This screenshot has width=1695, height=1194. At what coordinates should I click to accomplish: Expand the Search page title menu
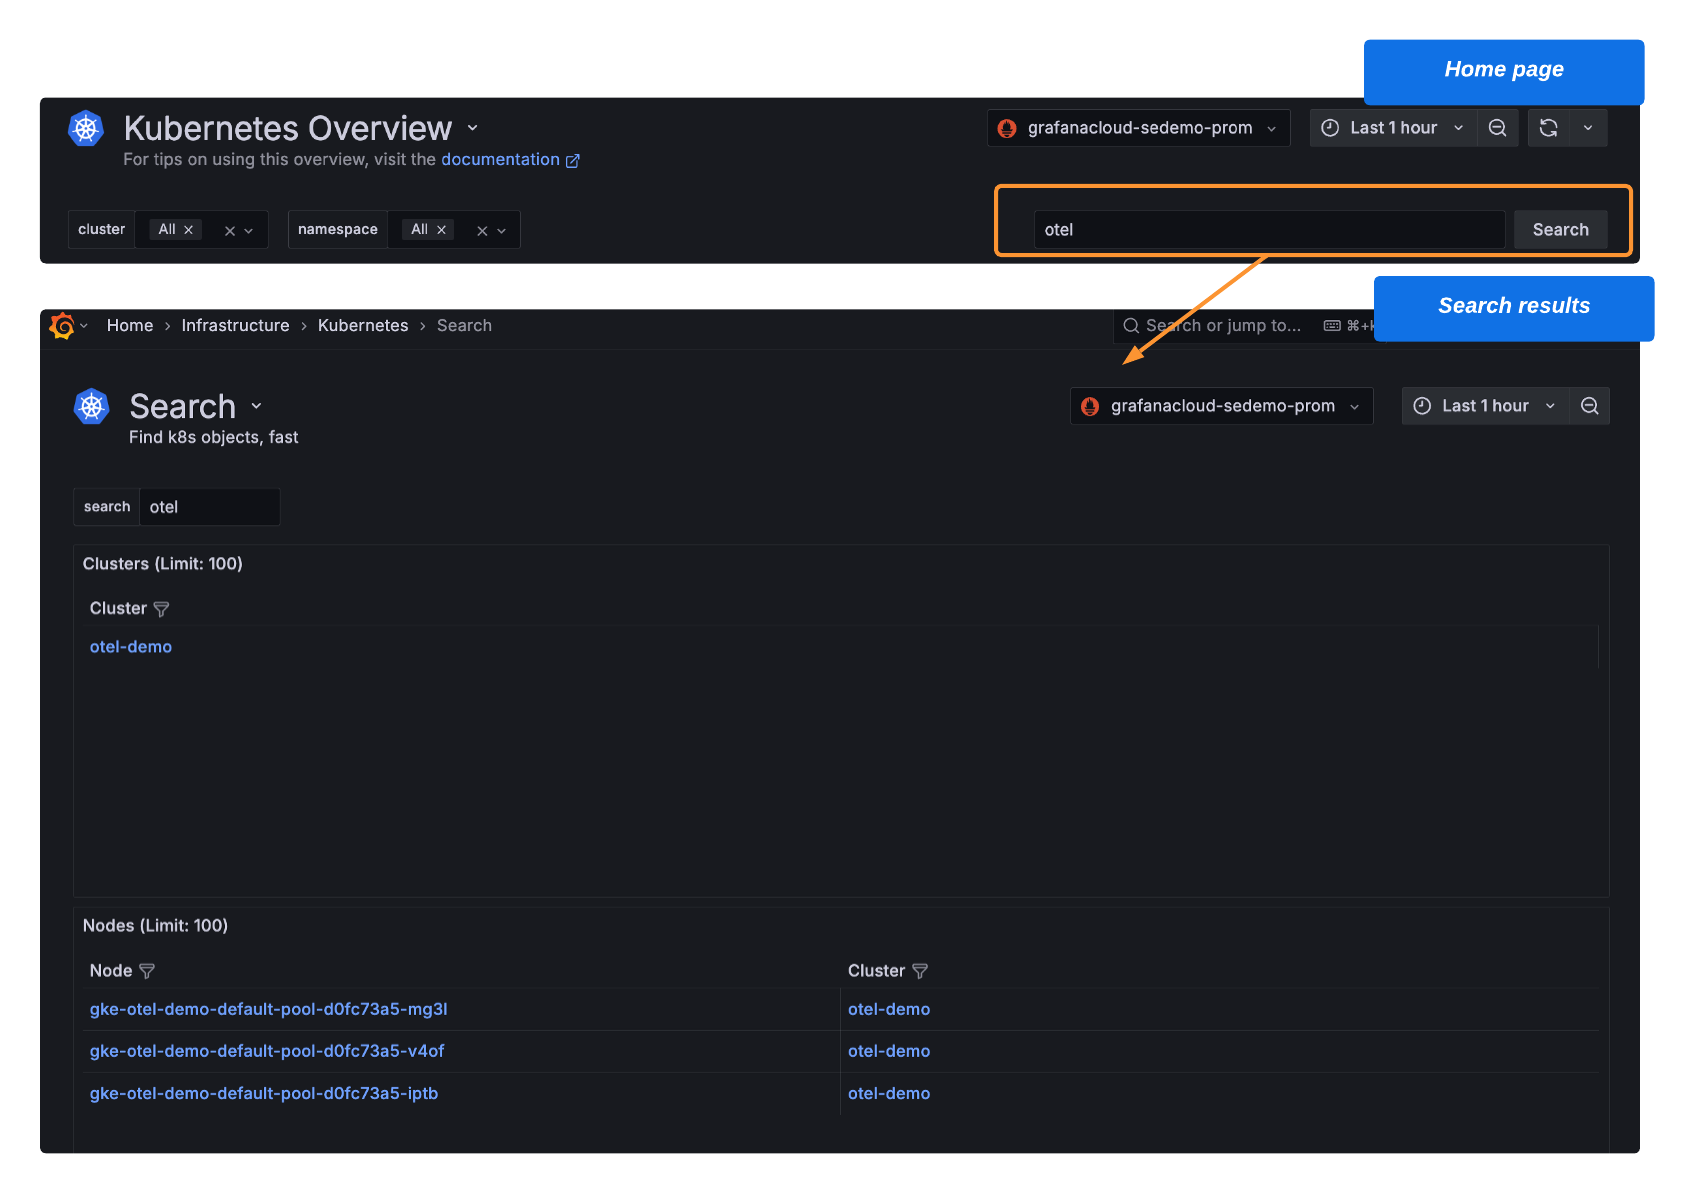tap(257, 406)
